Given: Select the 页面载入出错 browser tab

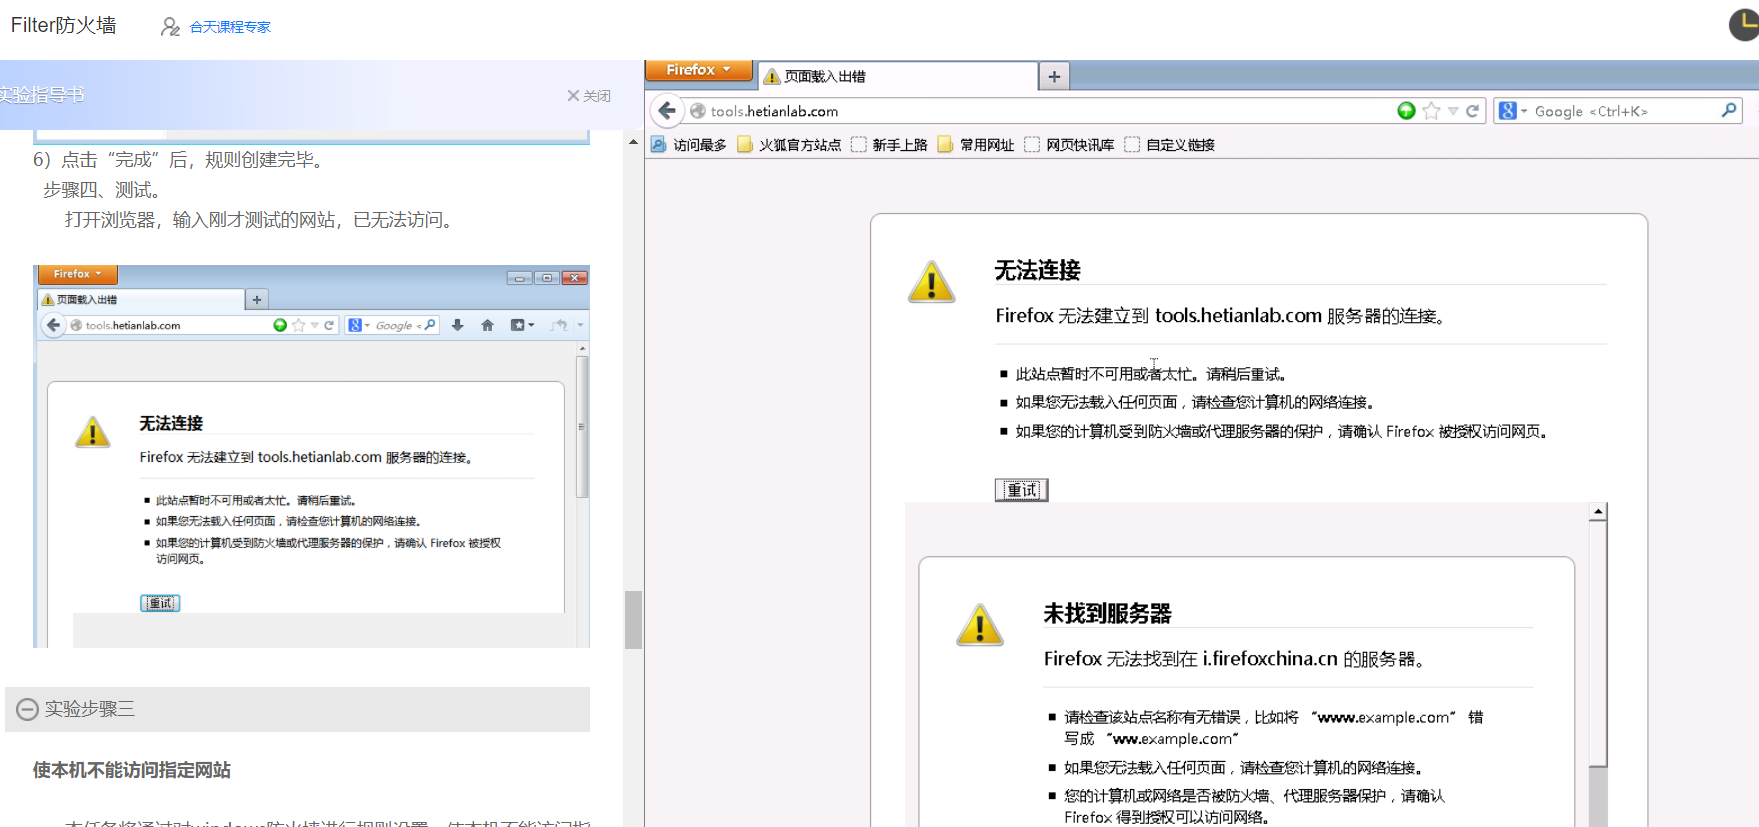Looking at the screenshot, I should pyautogui.click(x=897, y=76).
